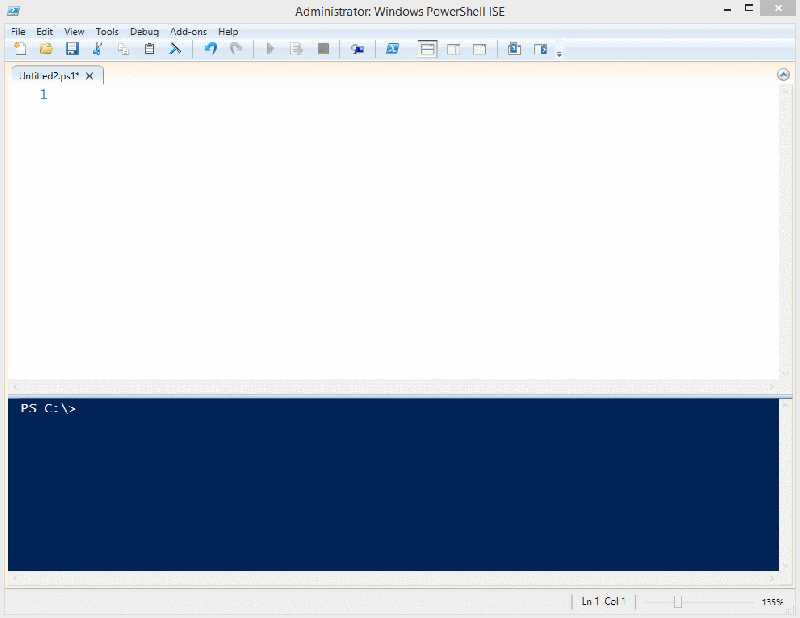The image size is (800, 618).
Task: Create a new script file
Action: pyautogui.click(x=20, y=48)
